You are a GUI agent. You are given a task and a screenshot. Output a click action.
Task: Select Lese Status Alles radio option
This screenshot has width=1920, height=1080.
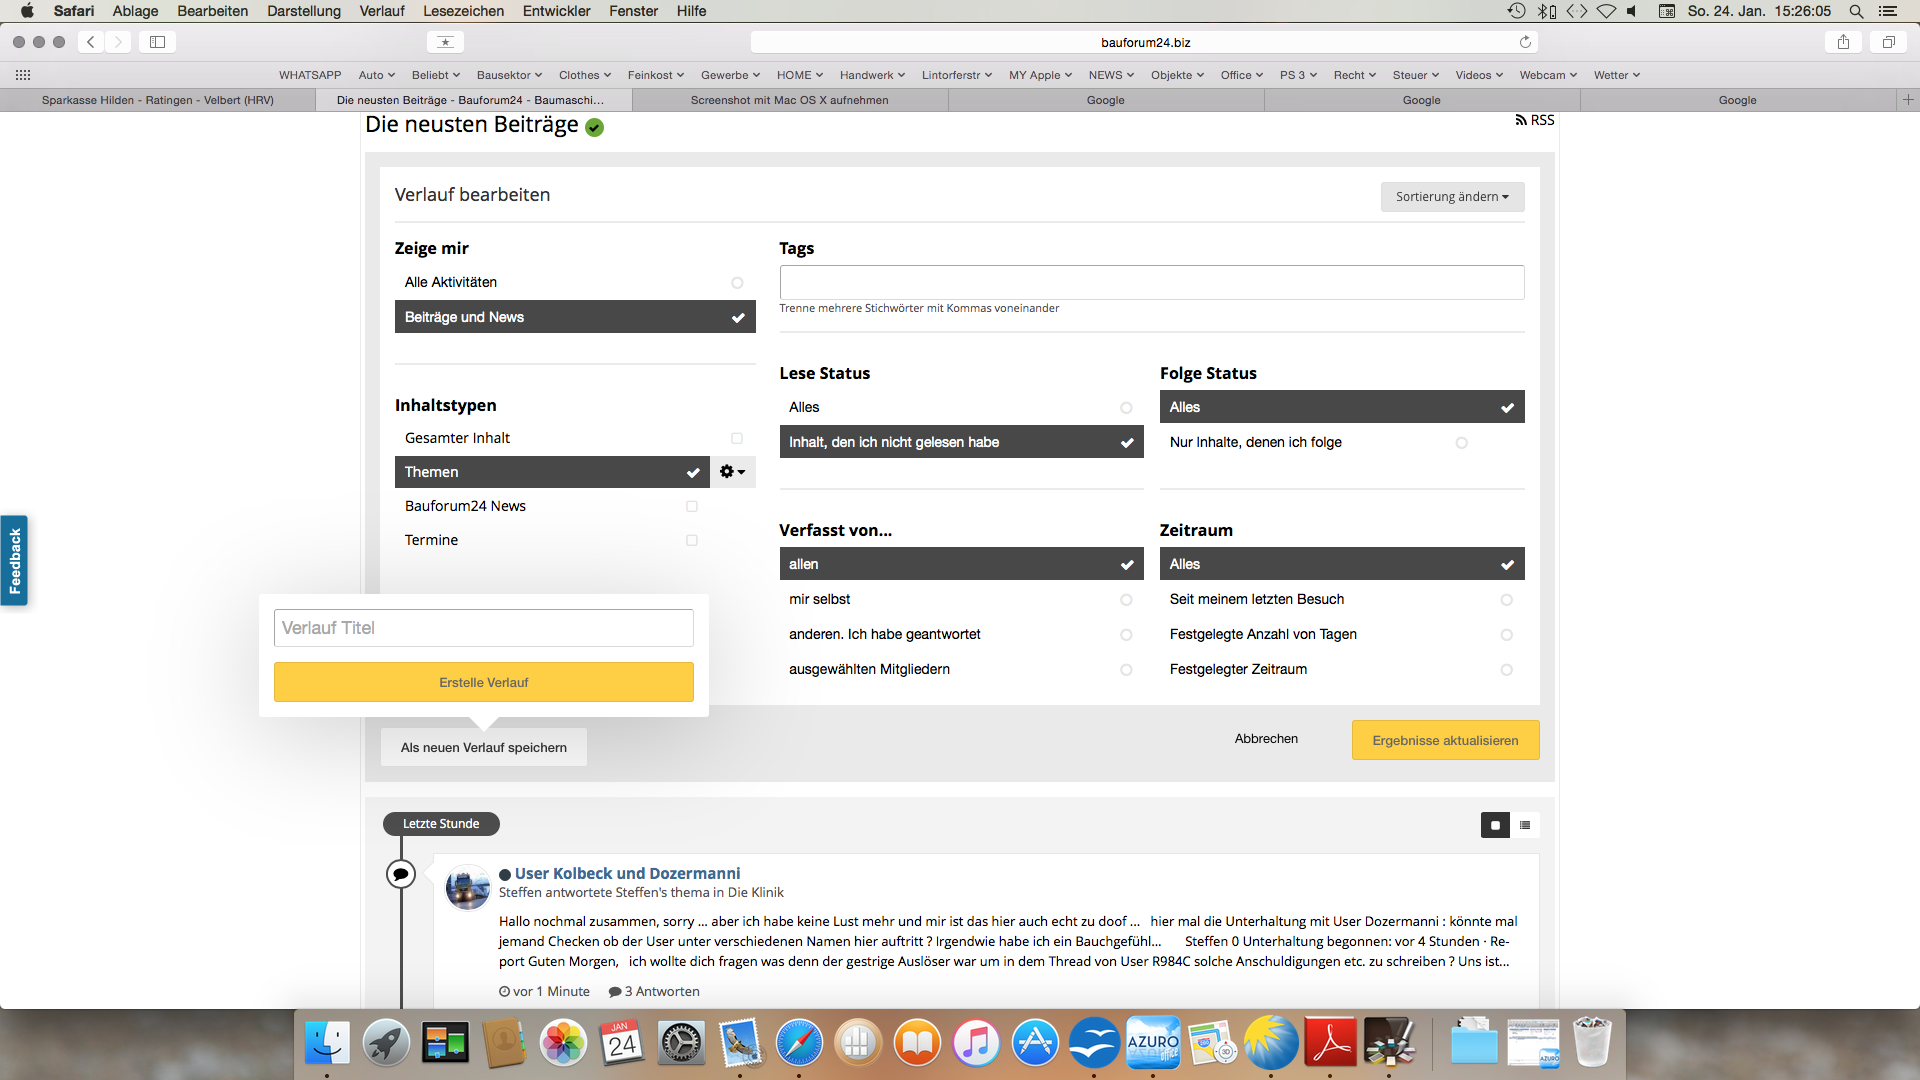click(961, 407)
